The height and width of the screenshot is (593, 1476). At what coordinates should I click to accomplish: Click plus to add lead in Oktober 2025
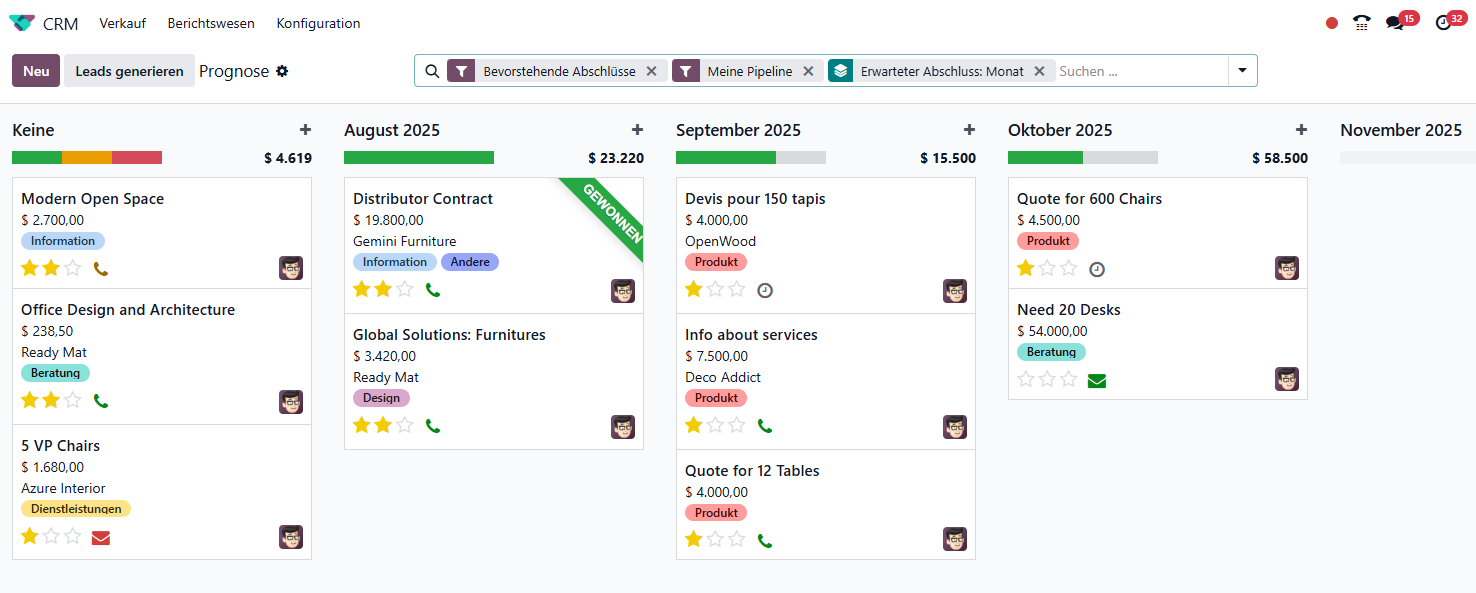(x=1301, y=130)
